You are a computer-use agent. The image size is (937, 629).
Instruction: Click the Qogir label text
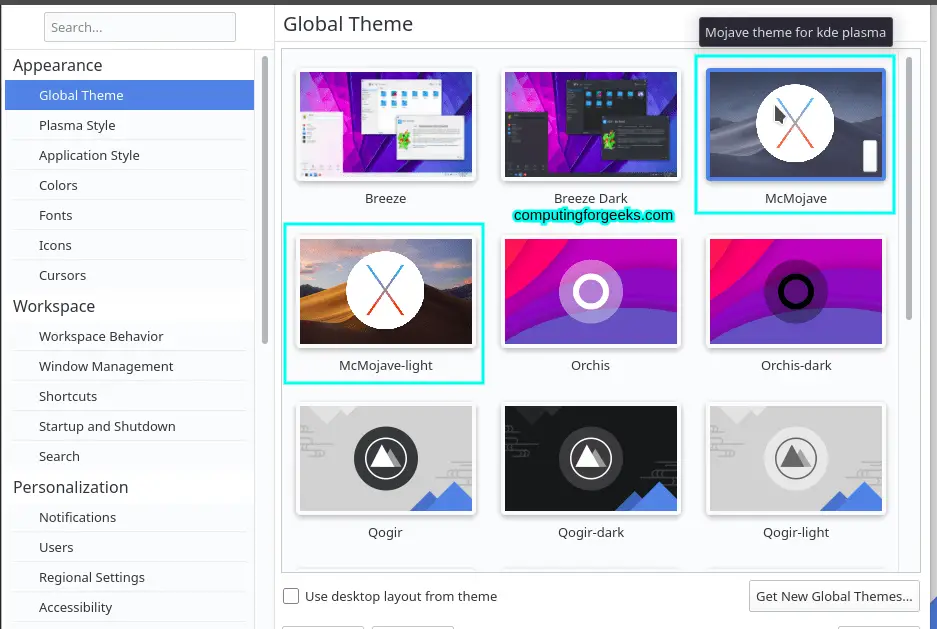(385, 532)
